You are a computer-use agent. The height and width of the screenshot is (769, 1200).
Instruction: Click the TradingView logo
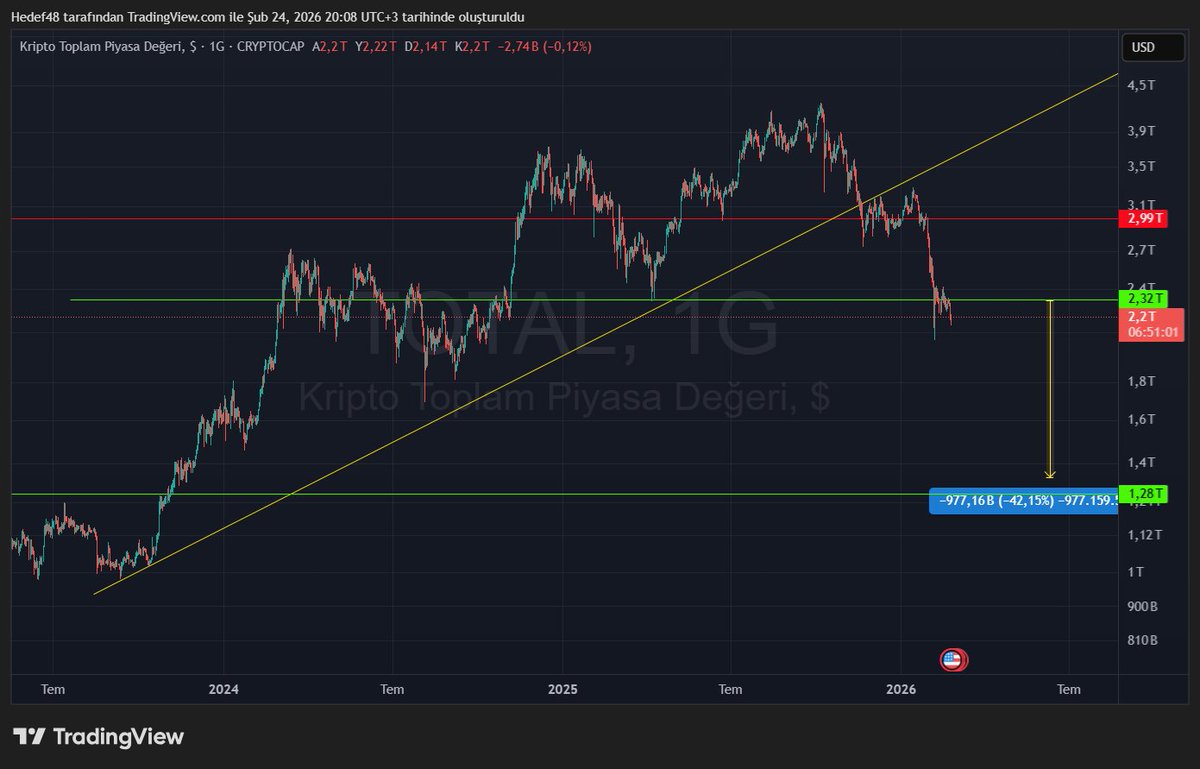(x=98, y=737)
